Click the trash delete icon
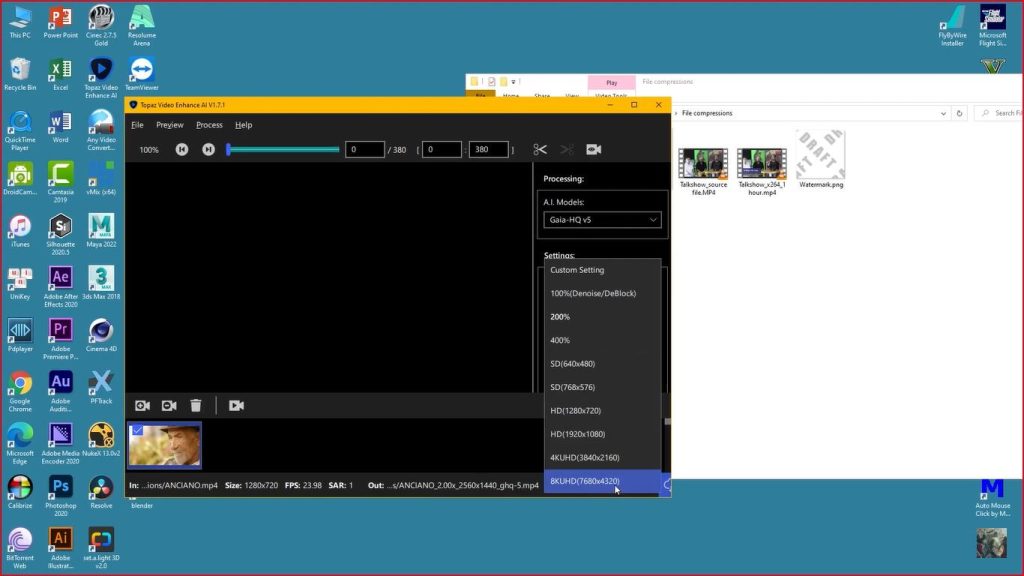This screenshot has width=1024, height=576. tap(196, 405)
